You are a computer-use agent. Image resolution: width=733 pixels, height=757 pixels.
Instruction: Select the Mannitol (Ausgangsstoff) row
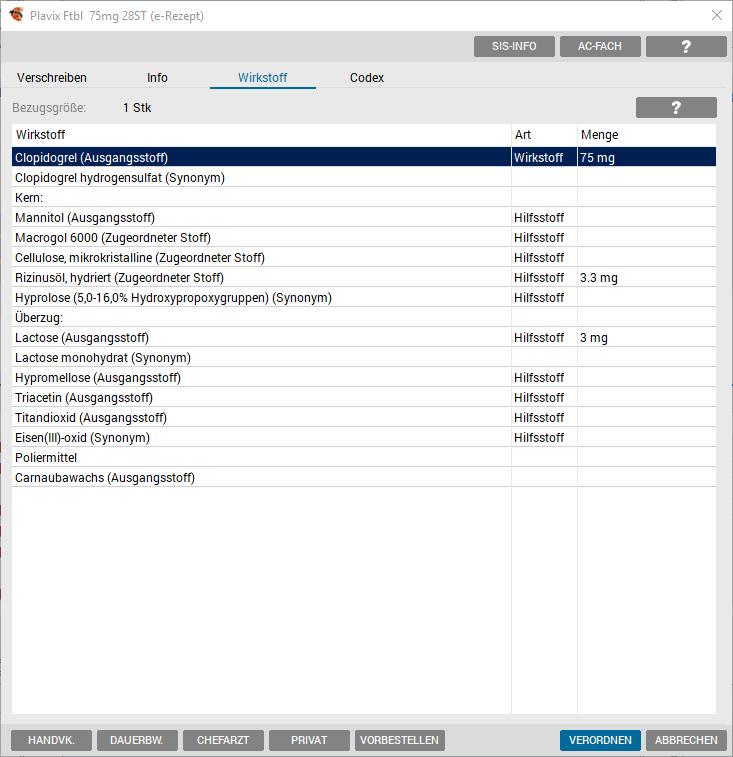pos(364,218)
